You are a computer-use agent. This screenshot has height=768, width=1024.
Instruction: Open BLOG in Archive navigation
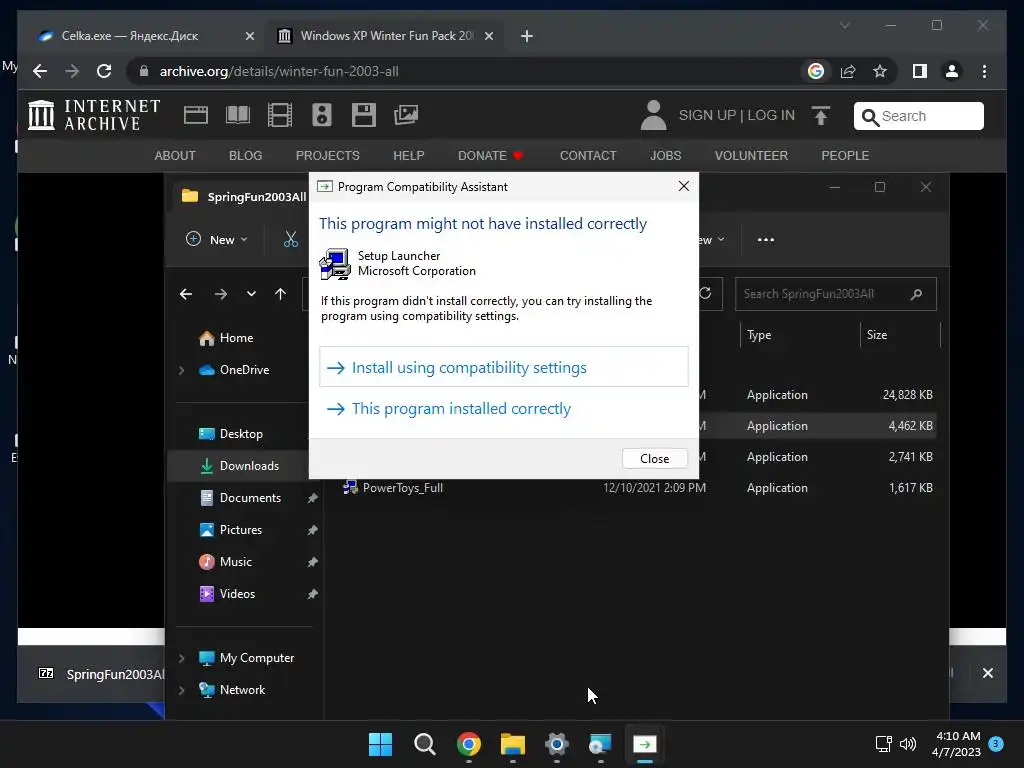click(x=246, y=155)
